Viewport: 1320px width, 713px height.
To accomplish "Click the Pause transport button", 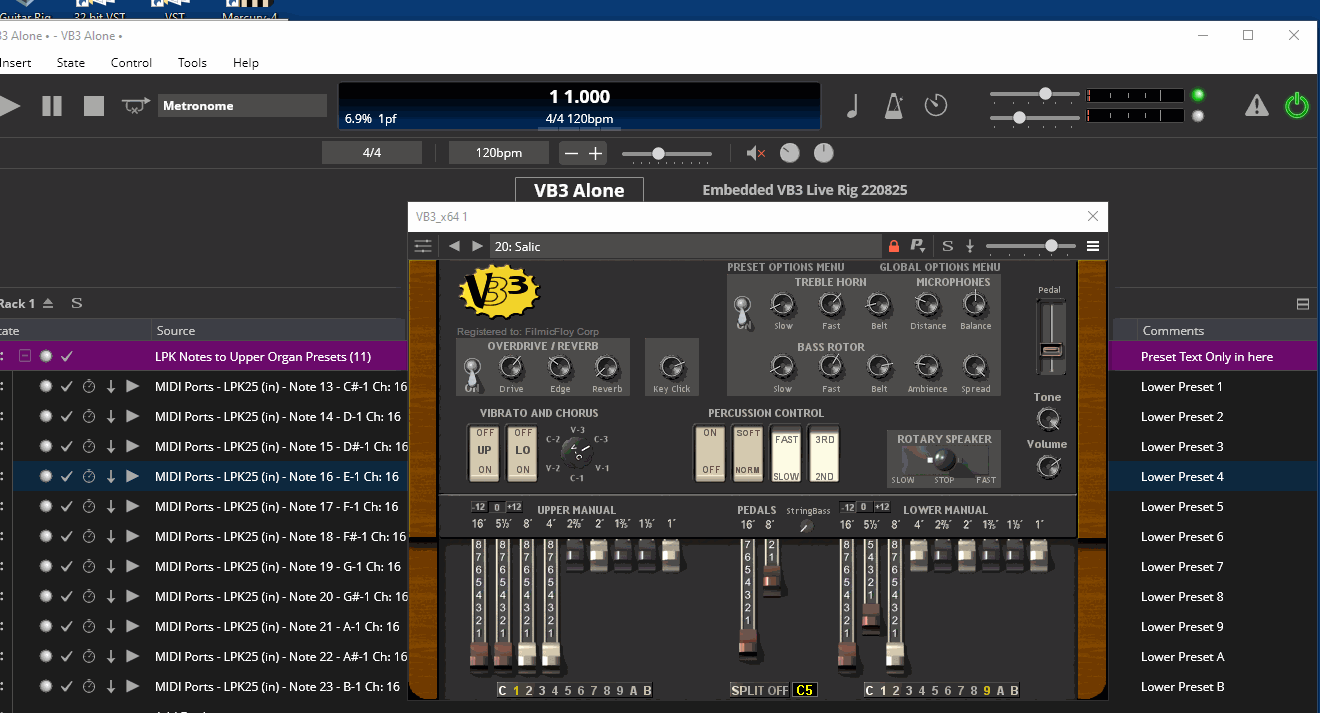I will pos(52,106).
